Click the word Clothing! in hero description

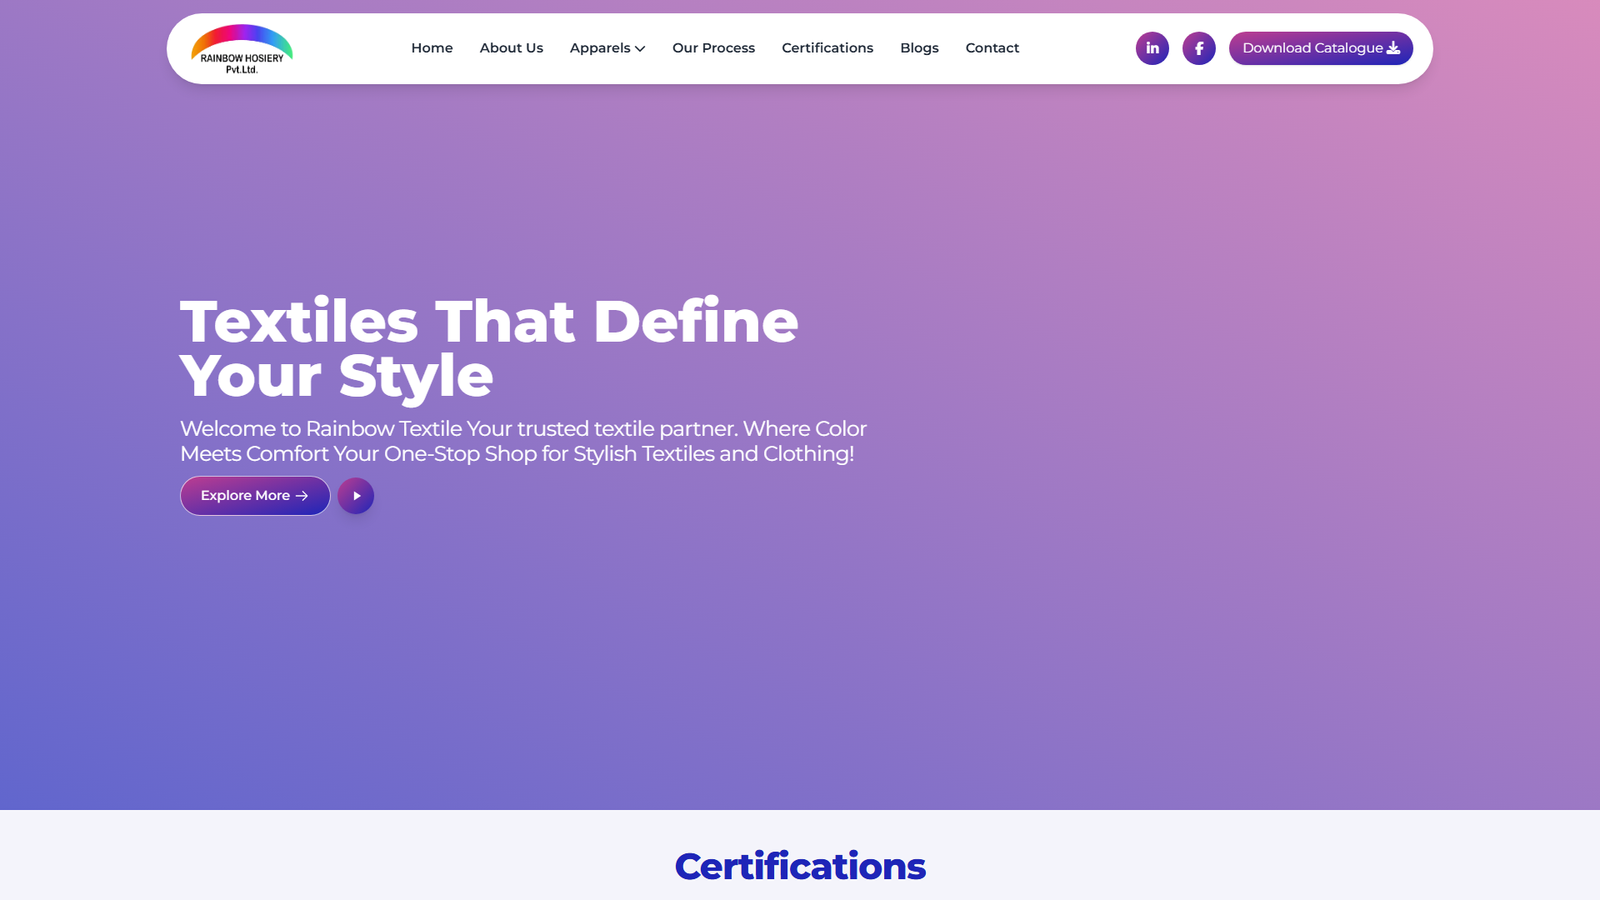tap(808, 454)
